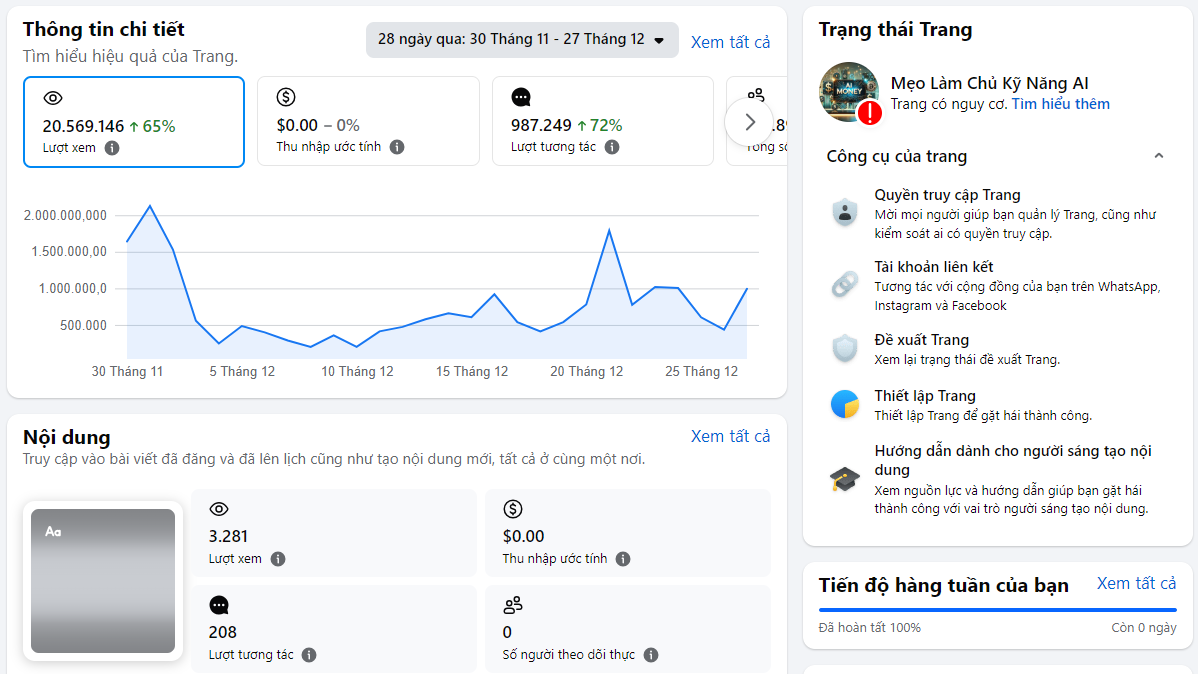Open Thiết lập Trang
Viewport: 1198px width, 674px height.
[x=998, y=405]
